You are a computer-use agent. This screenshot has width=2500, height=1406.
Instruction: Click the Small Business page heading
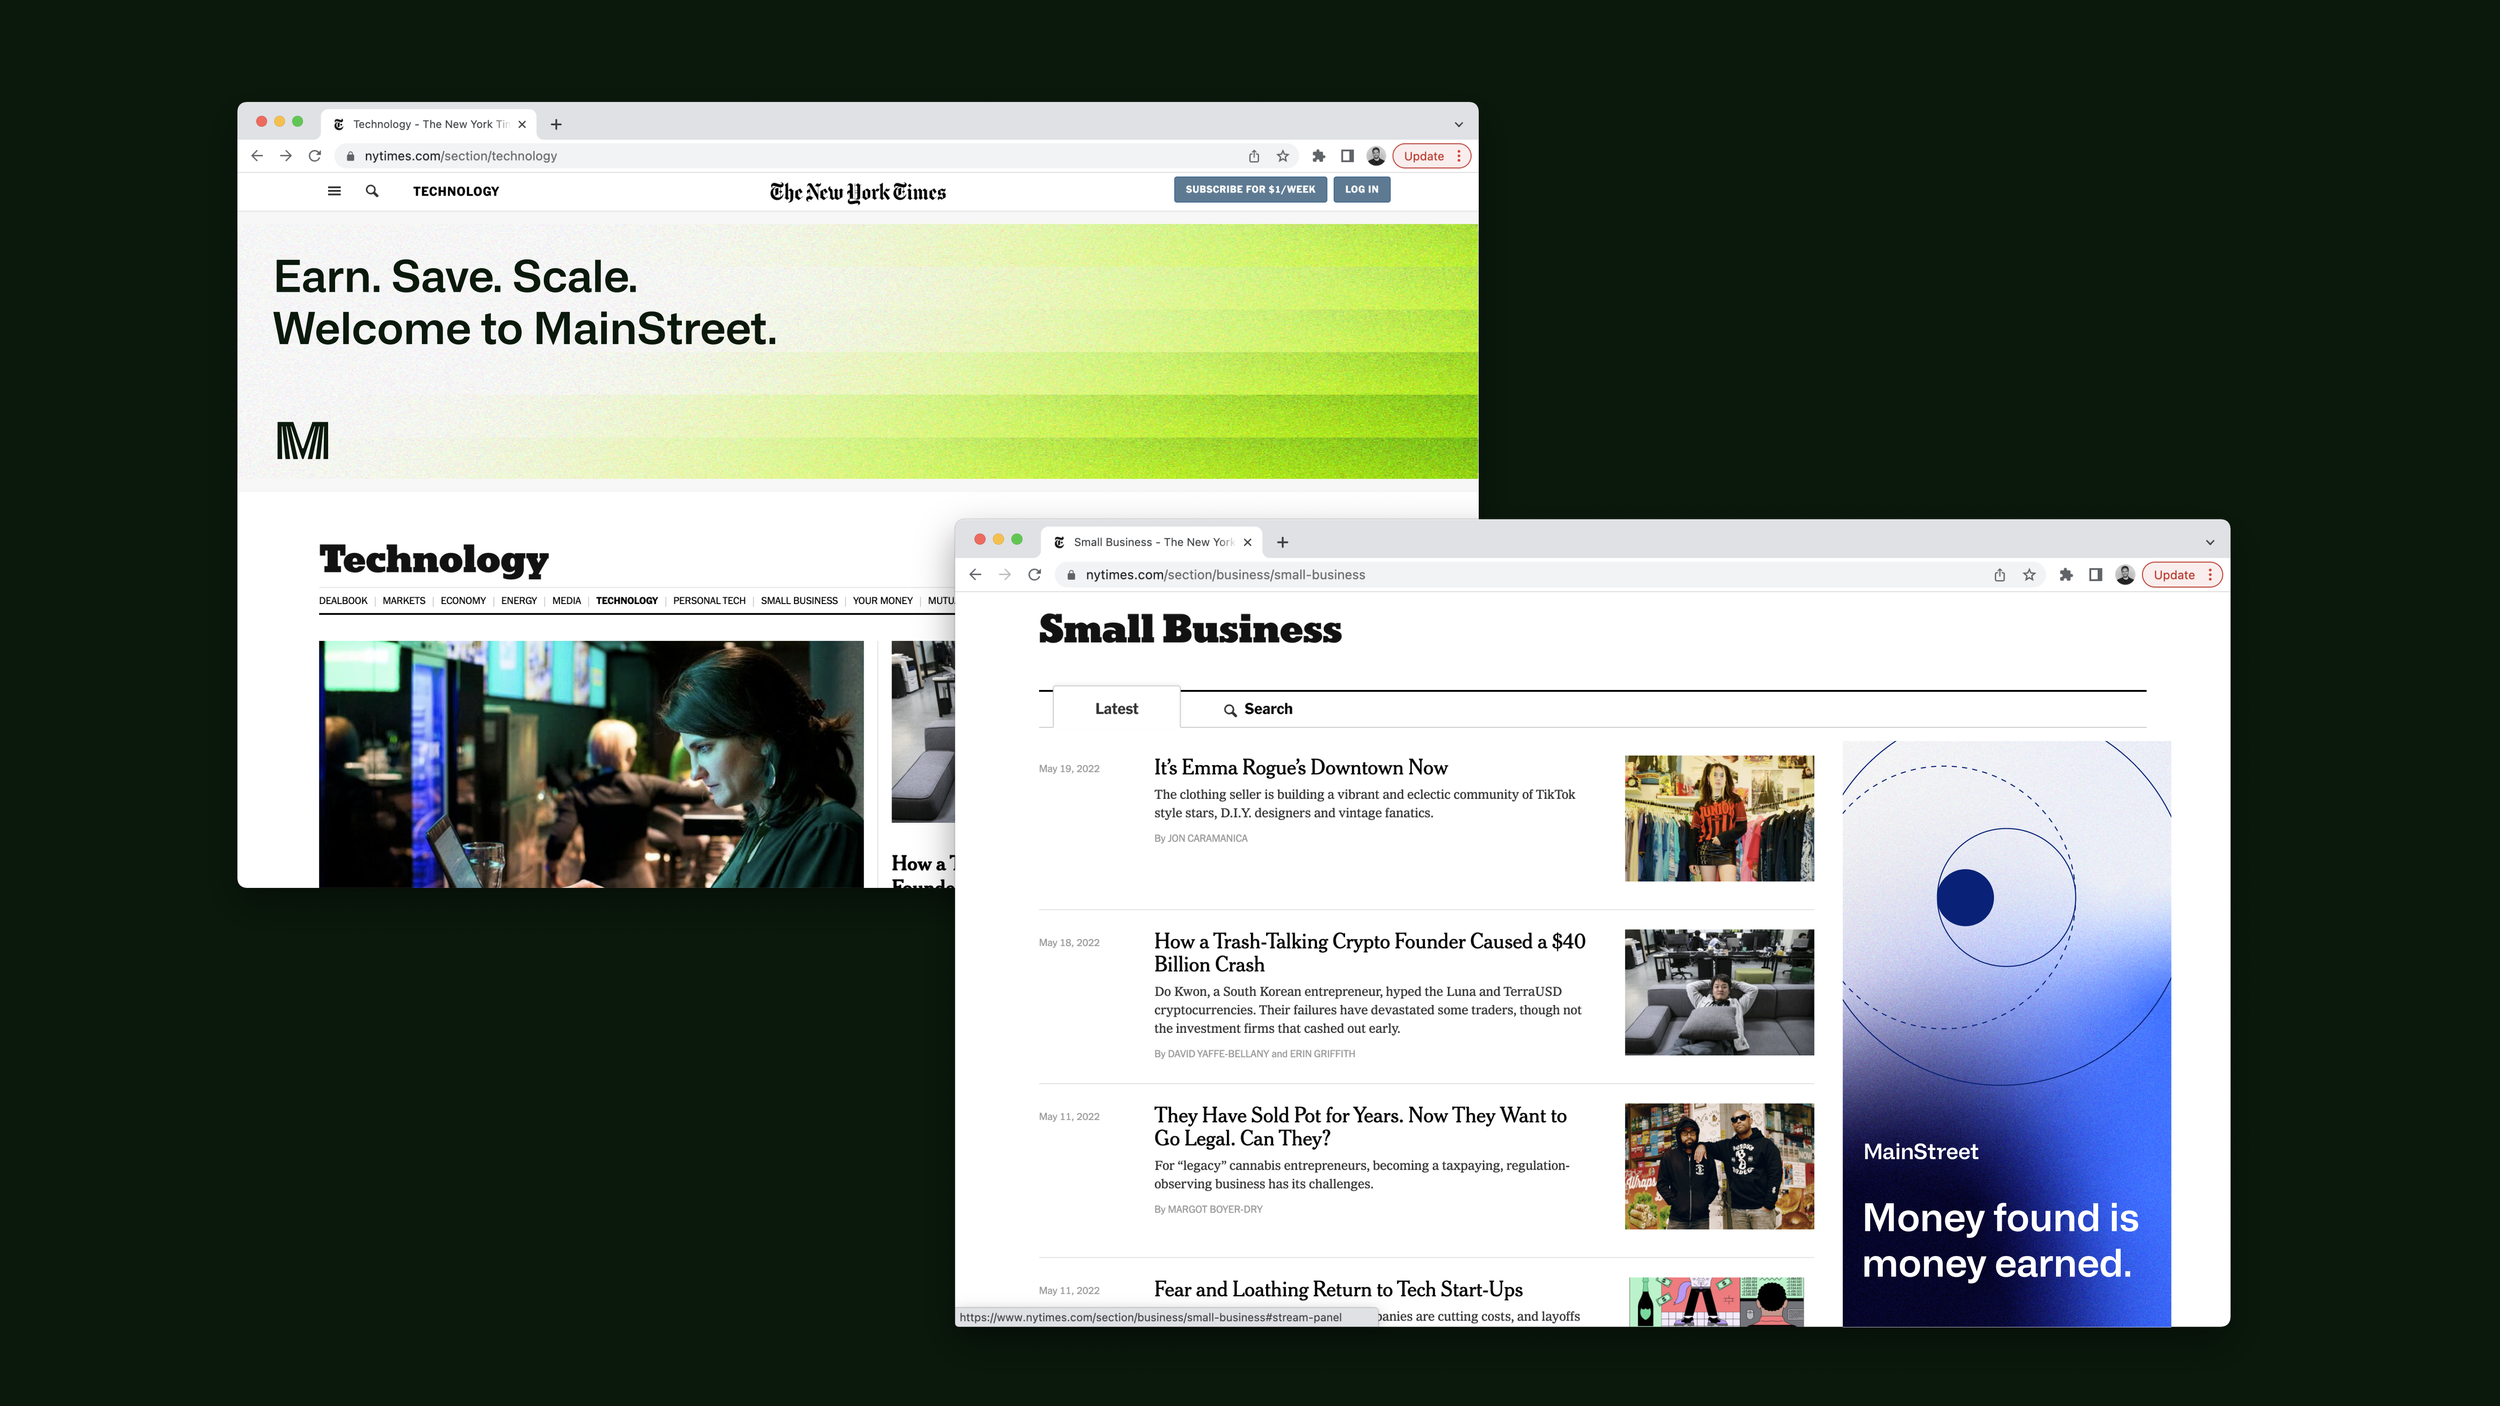(1190, 629)
